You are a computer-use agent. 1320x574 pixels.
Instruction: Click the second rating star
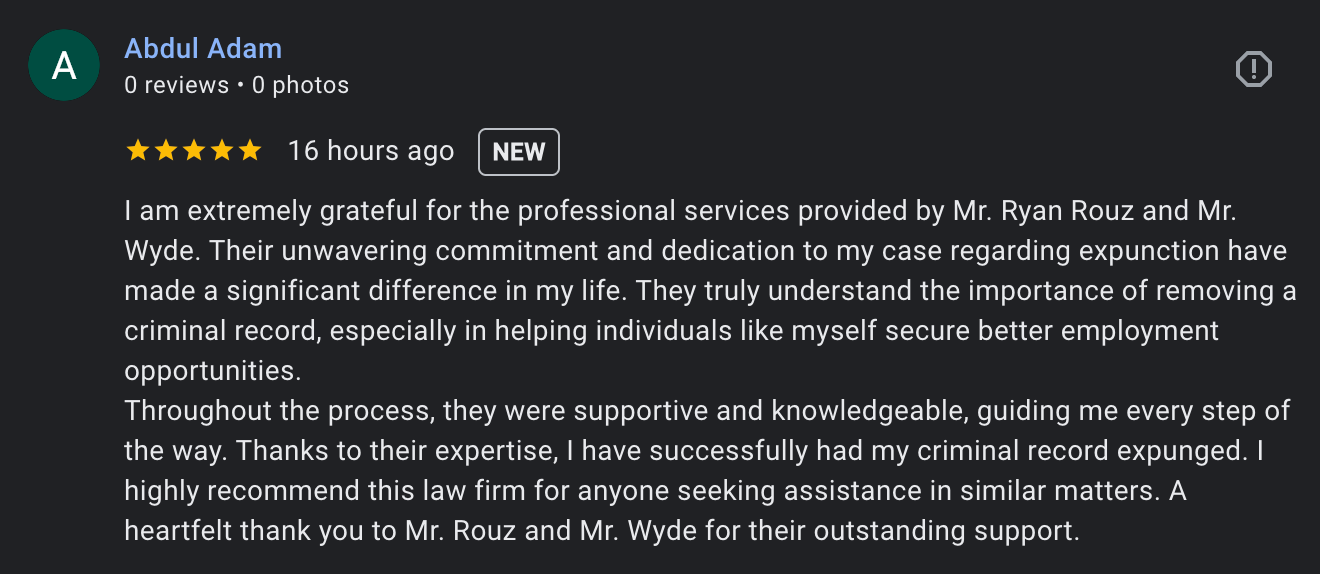[x=165, y=151]
